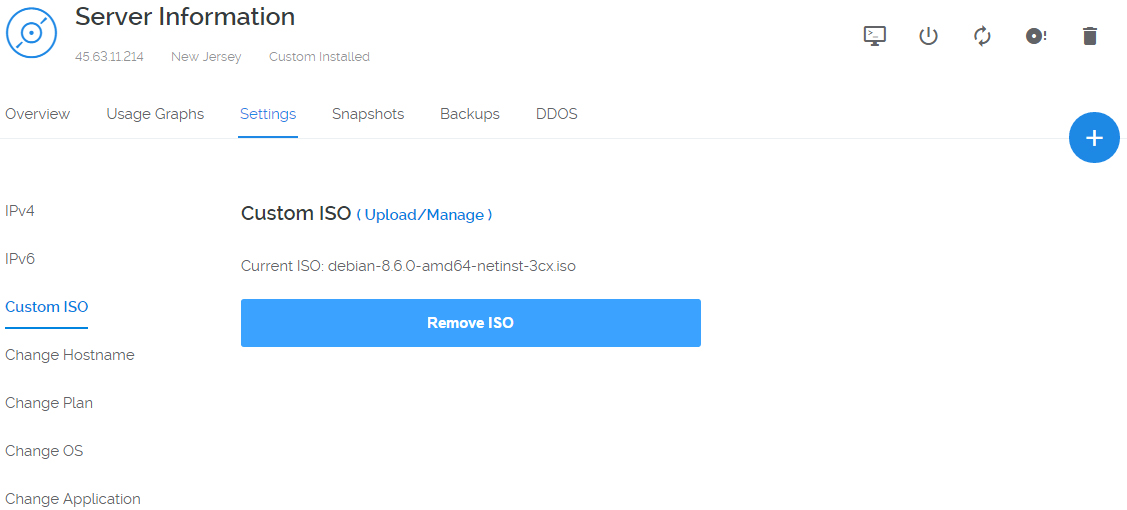Open the server console view icon
This screenshot has height=510, width=1127.
click(x=875, y=36)
